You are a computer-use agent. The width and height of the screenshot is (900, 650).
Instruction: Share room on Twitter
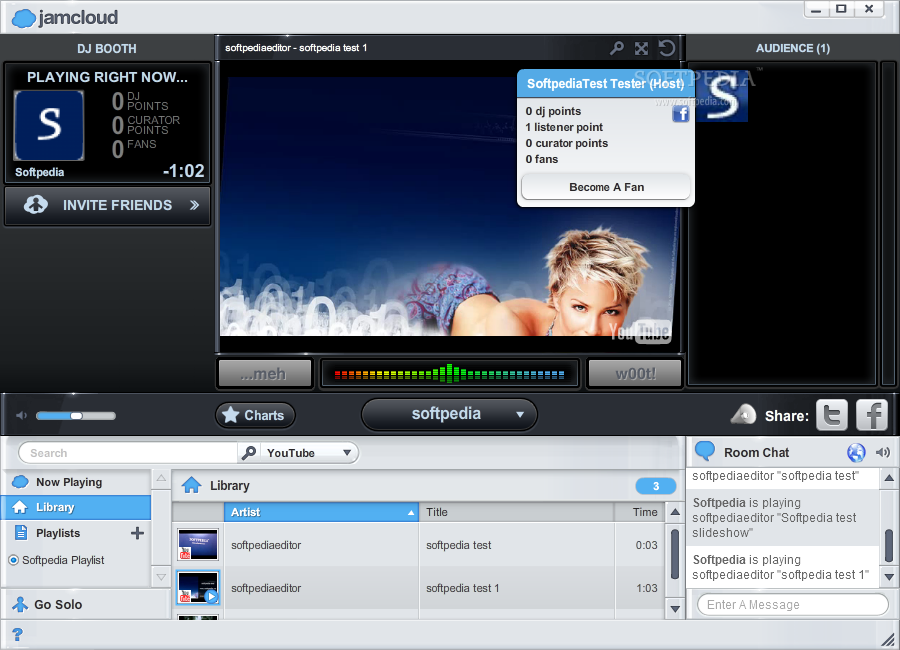click(832, 415)
